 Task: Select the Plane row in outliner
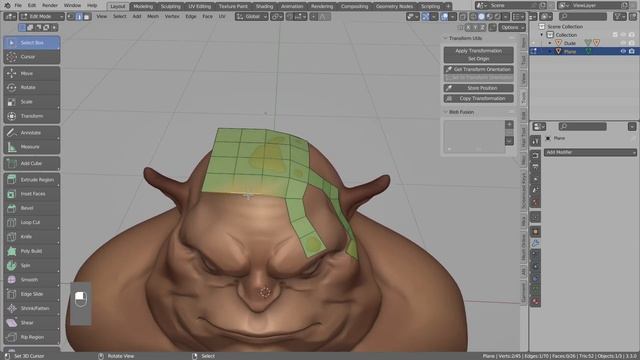coord(584,51)
